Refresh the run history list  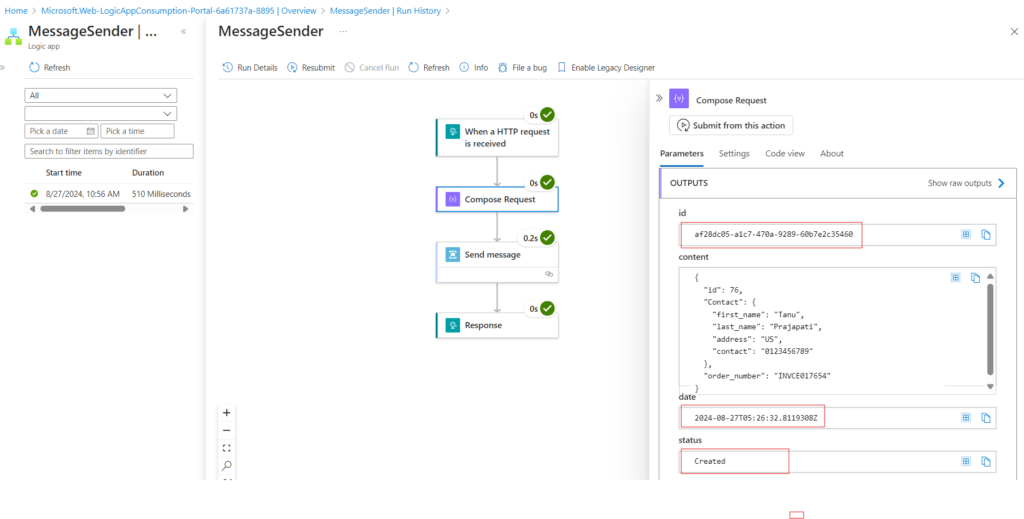(50, 67)
